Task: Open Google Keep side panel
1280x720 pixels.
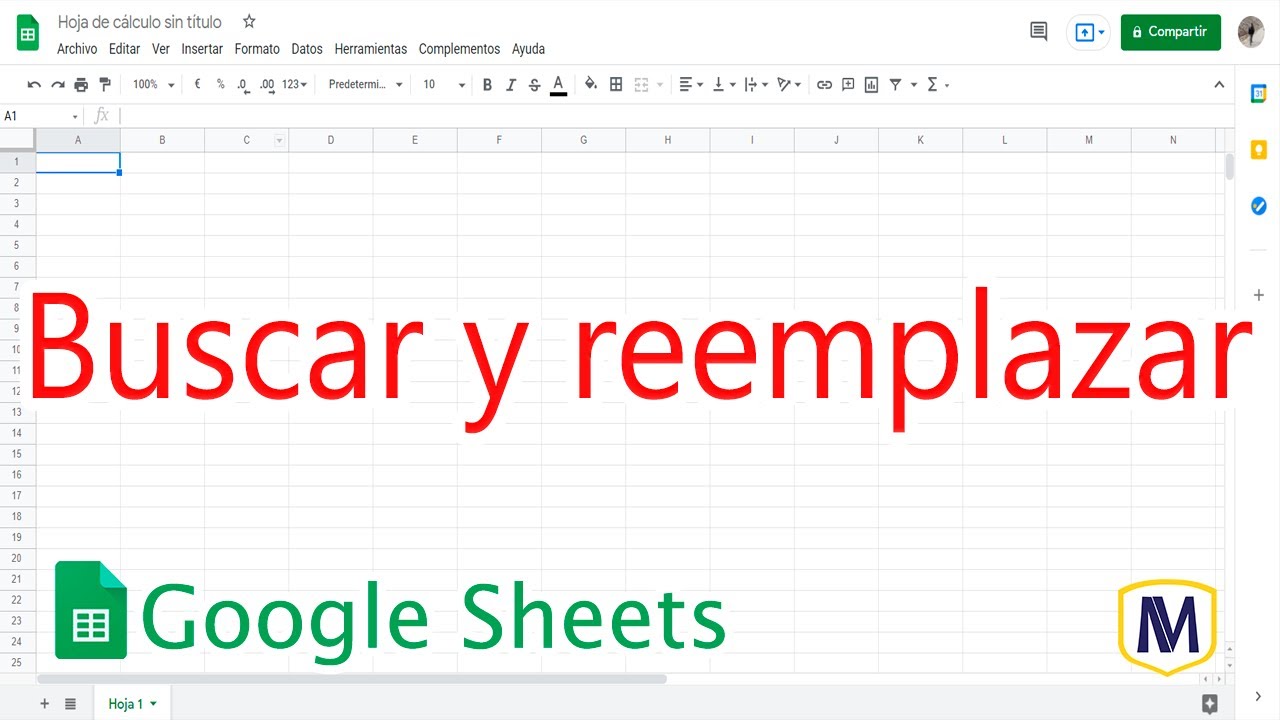Action: click(x=1259, y=150)
